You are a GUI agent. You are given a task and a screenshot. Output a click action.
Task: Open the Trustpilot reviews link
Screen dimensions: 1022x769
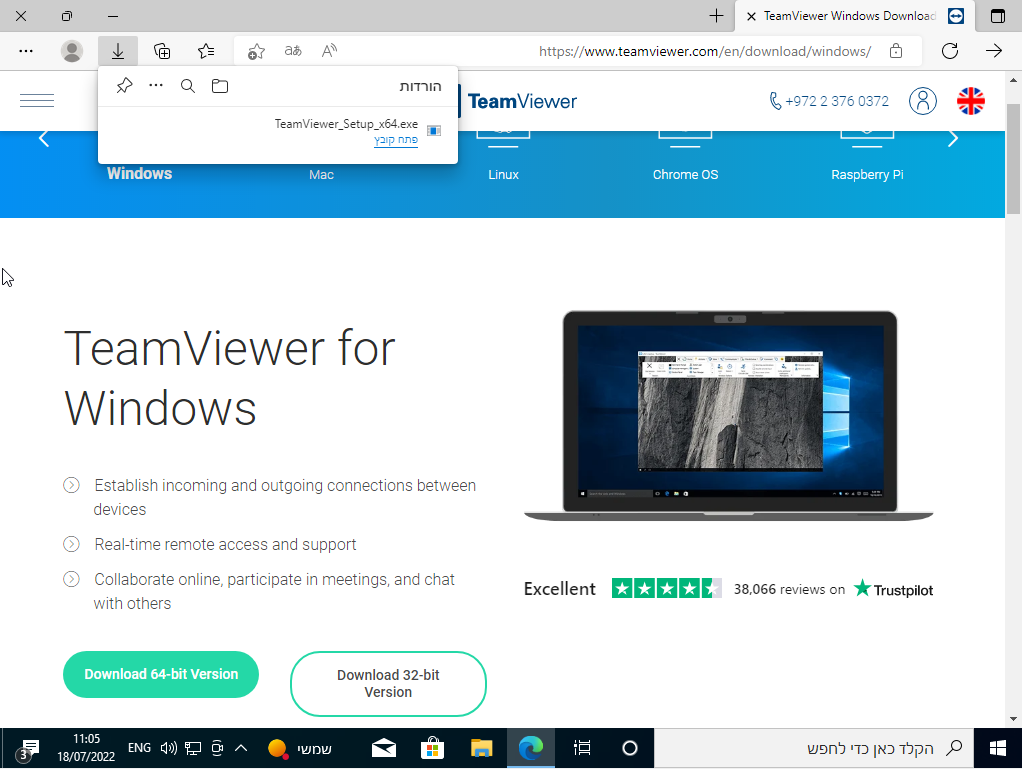[x=894, y=589]
